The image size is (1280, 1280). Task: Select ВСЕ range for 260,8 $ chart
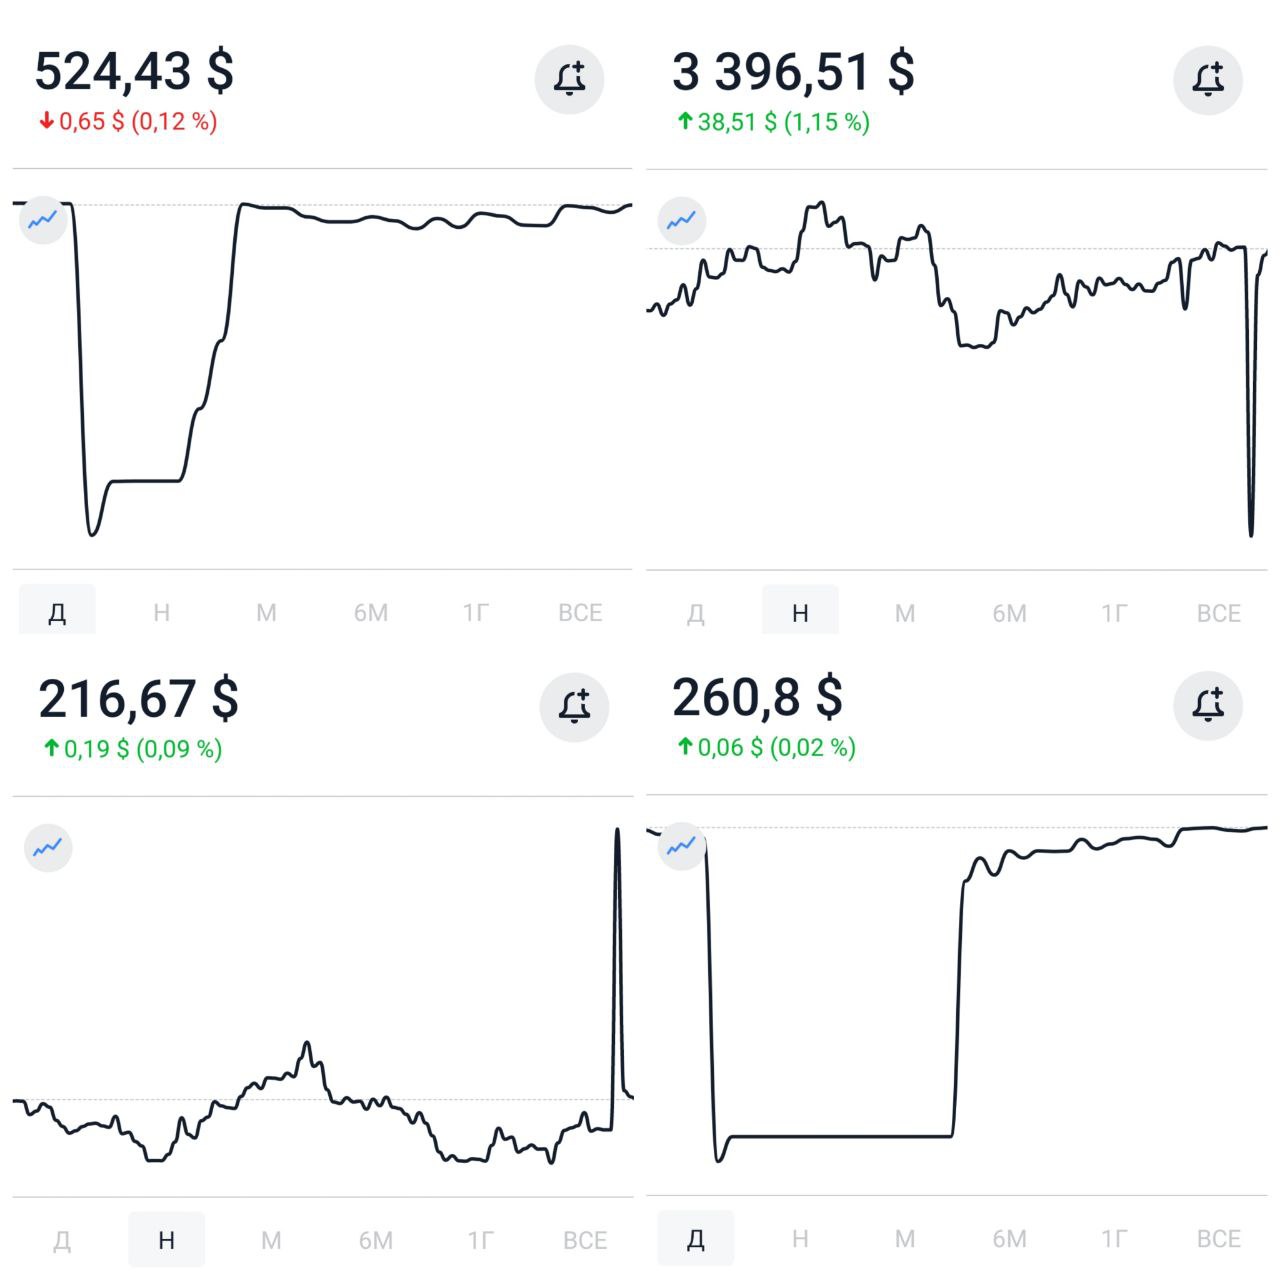pos(1218,1239)
